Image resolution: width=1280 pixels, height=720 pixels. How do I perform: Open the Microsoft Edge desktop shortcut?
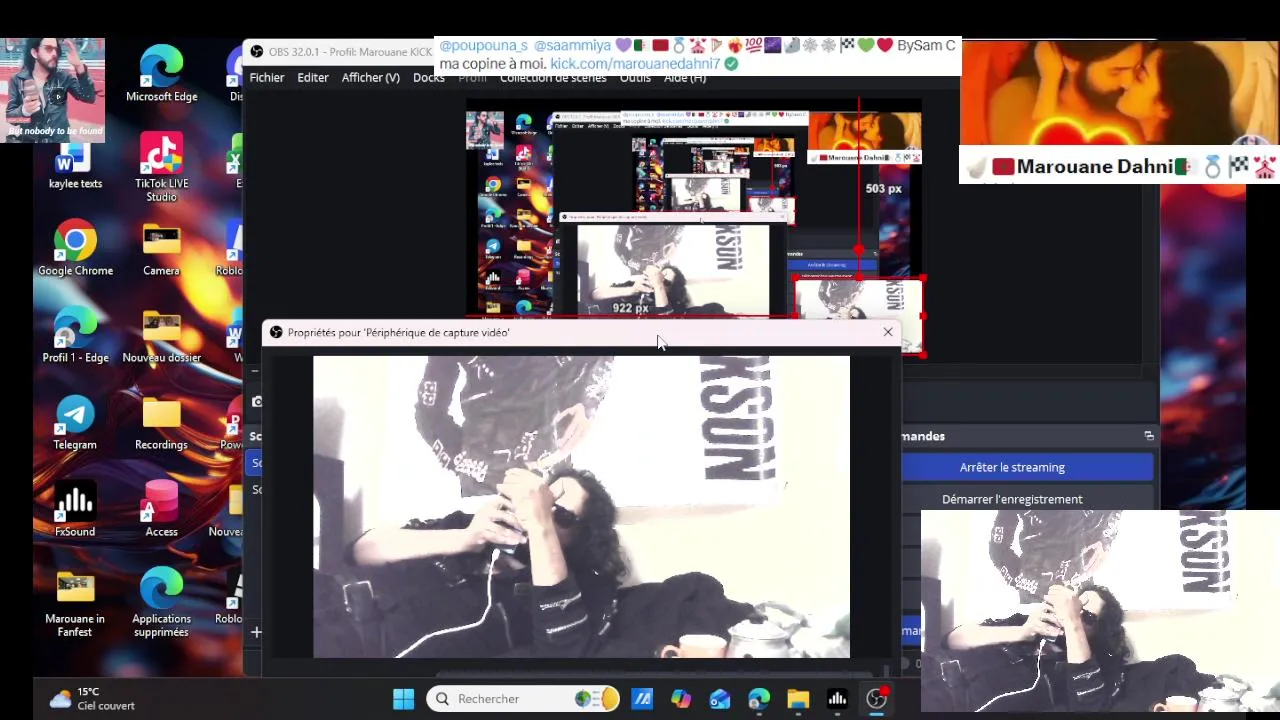coord(161,74)
